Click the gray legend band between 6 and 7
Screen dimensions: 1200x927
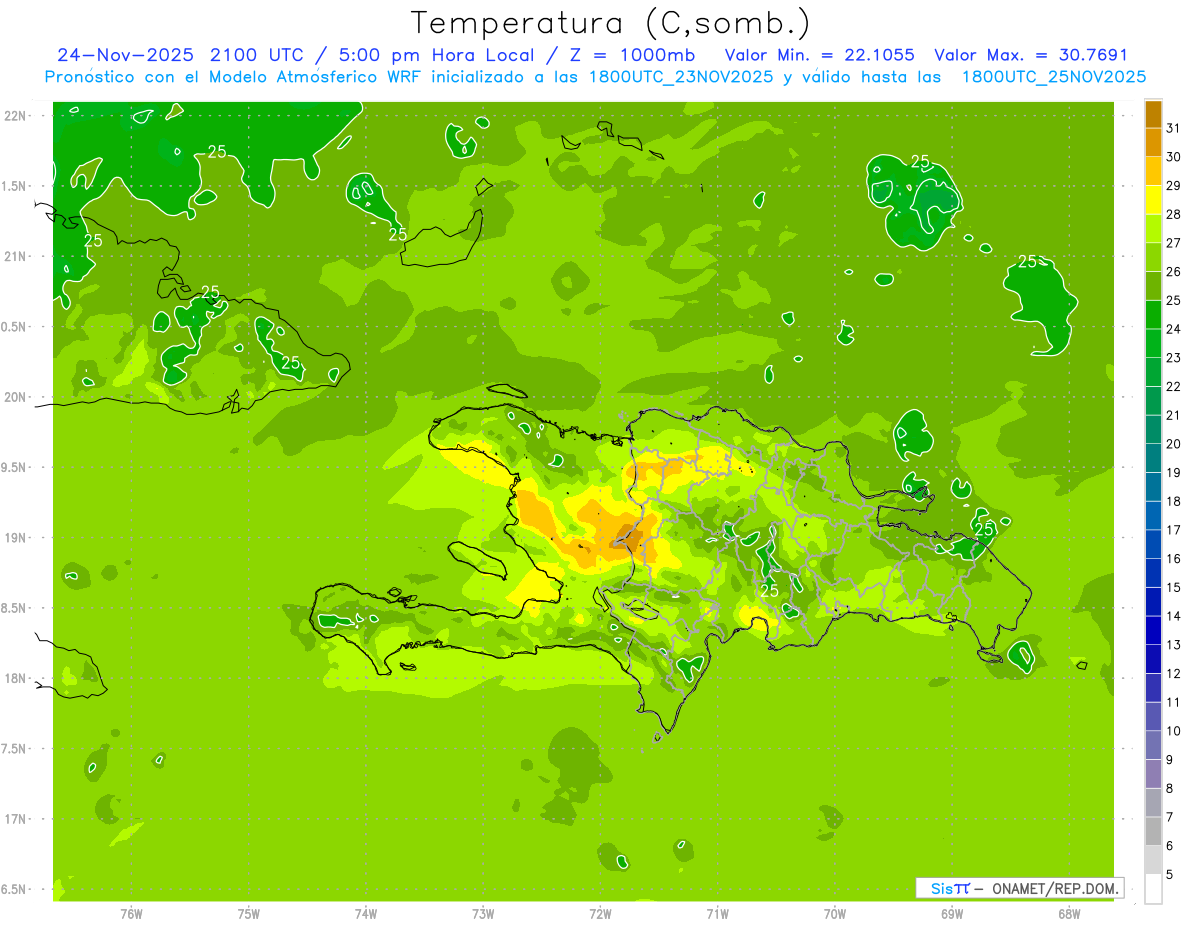pos(1154,832)
